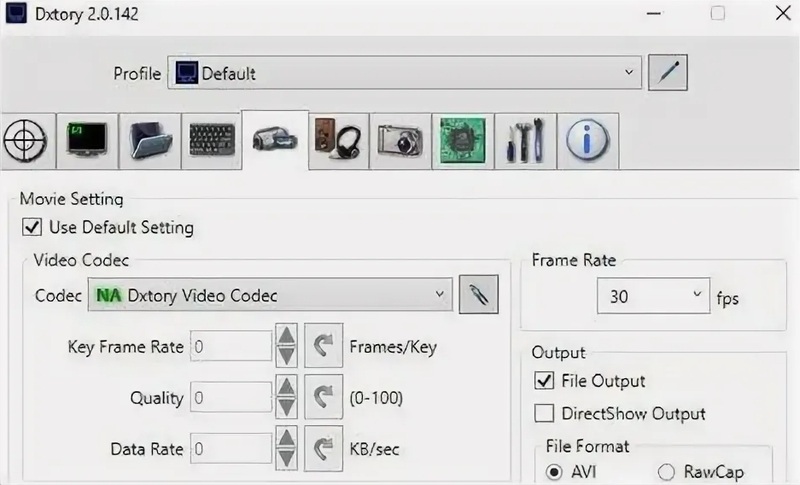Open the headphones Audio tab
The image size is (800, 485).
[336, 141]
